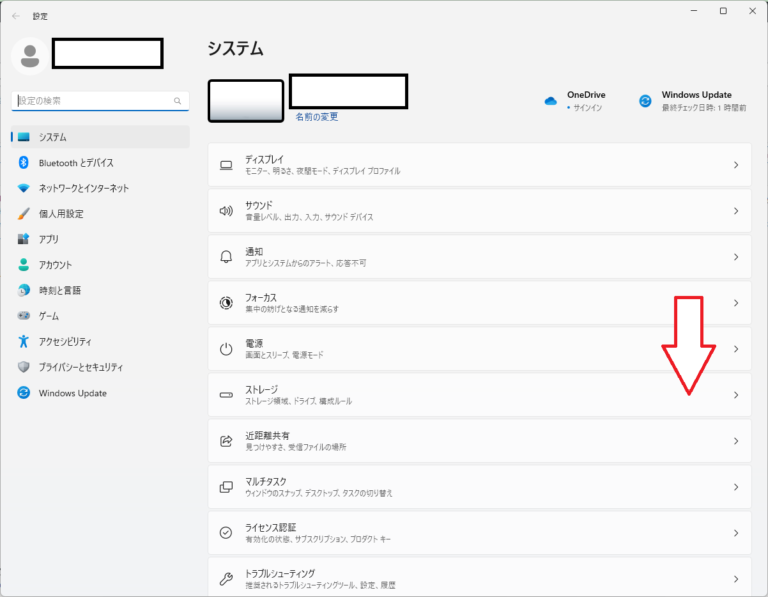Viewport: 768px width, 597px height.
Task: Click the search magnifier icon
Action: [177, 101]
